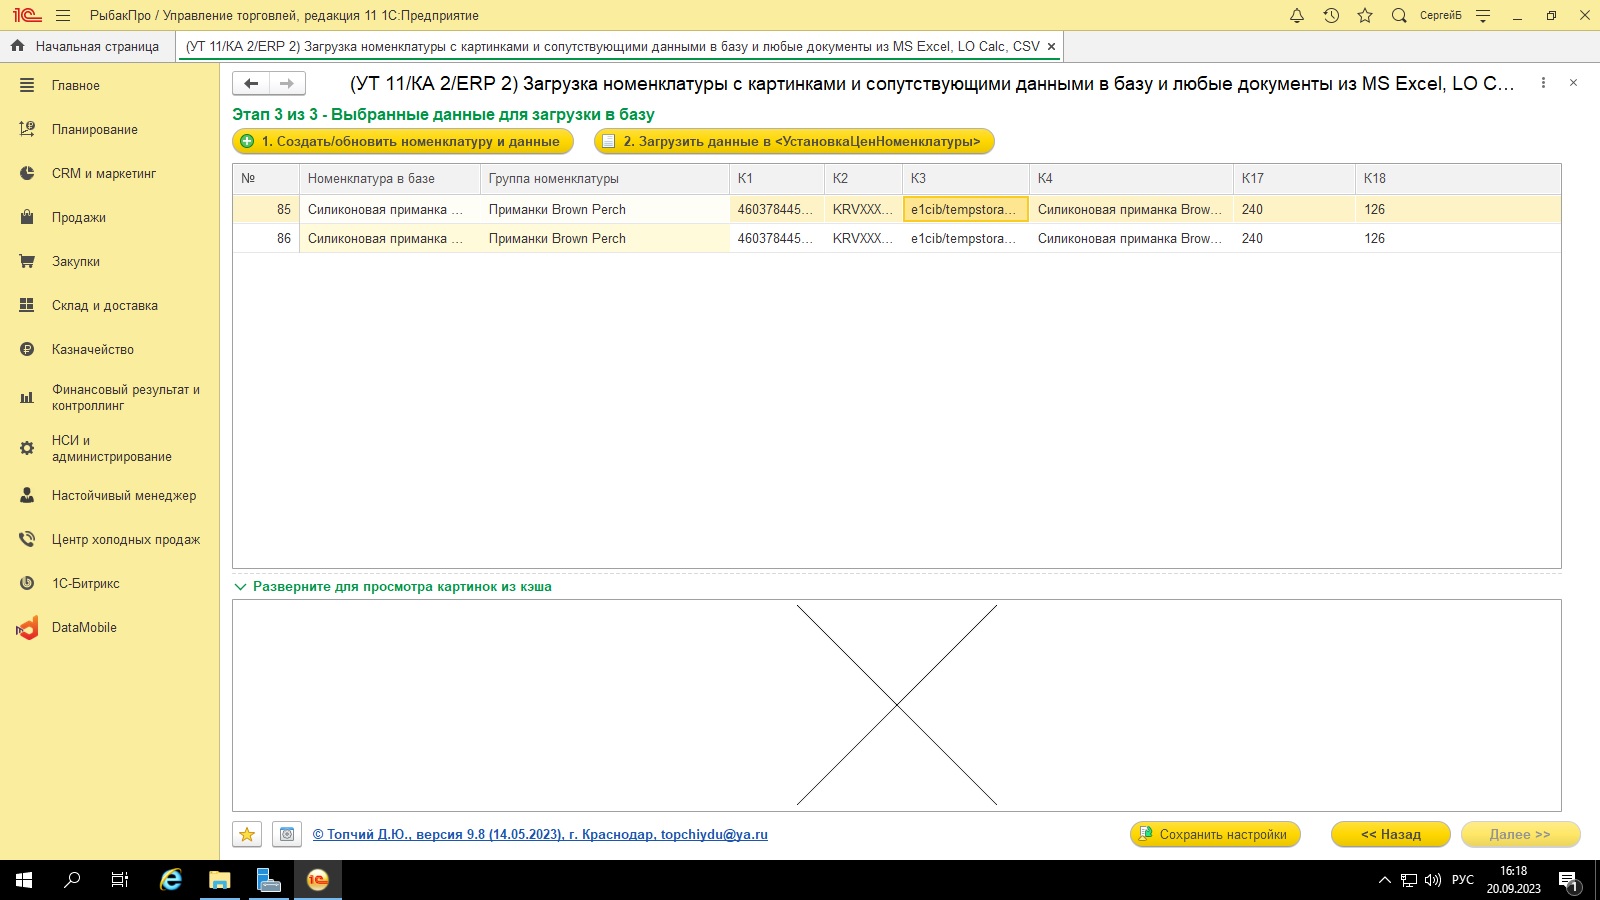The height and width of the screenshot is (900, 1600).
Task: Click the yellow star button at the bottom
Action: [247, 834]
